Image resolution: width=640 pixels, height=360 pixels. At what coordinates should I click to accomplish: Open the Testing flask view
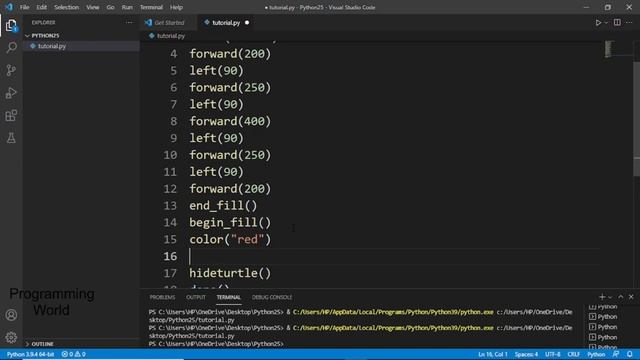coord(11,138)
